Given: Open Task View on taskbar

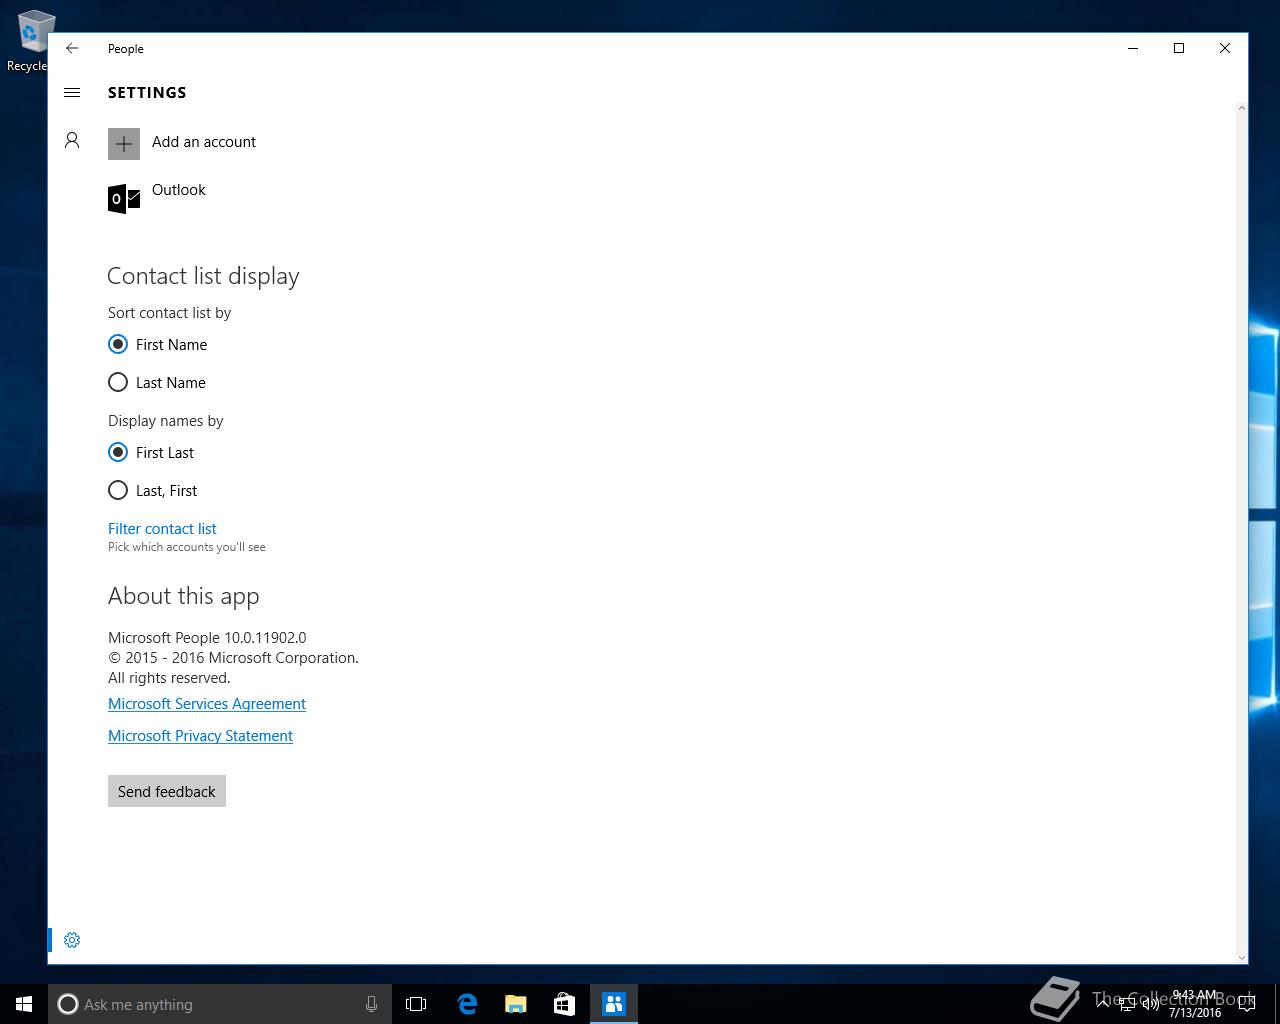Looking at the screenshot, I should 416,1004.
